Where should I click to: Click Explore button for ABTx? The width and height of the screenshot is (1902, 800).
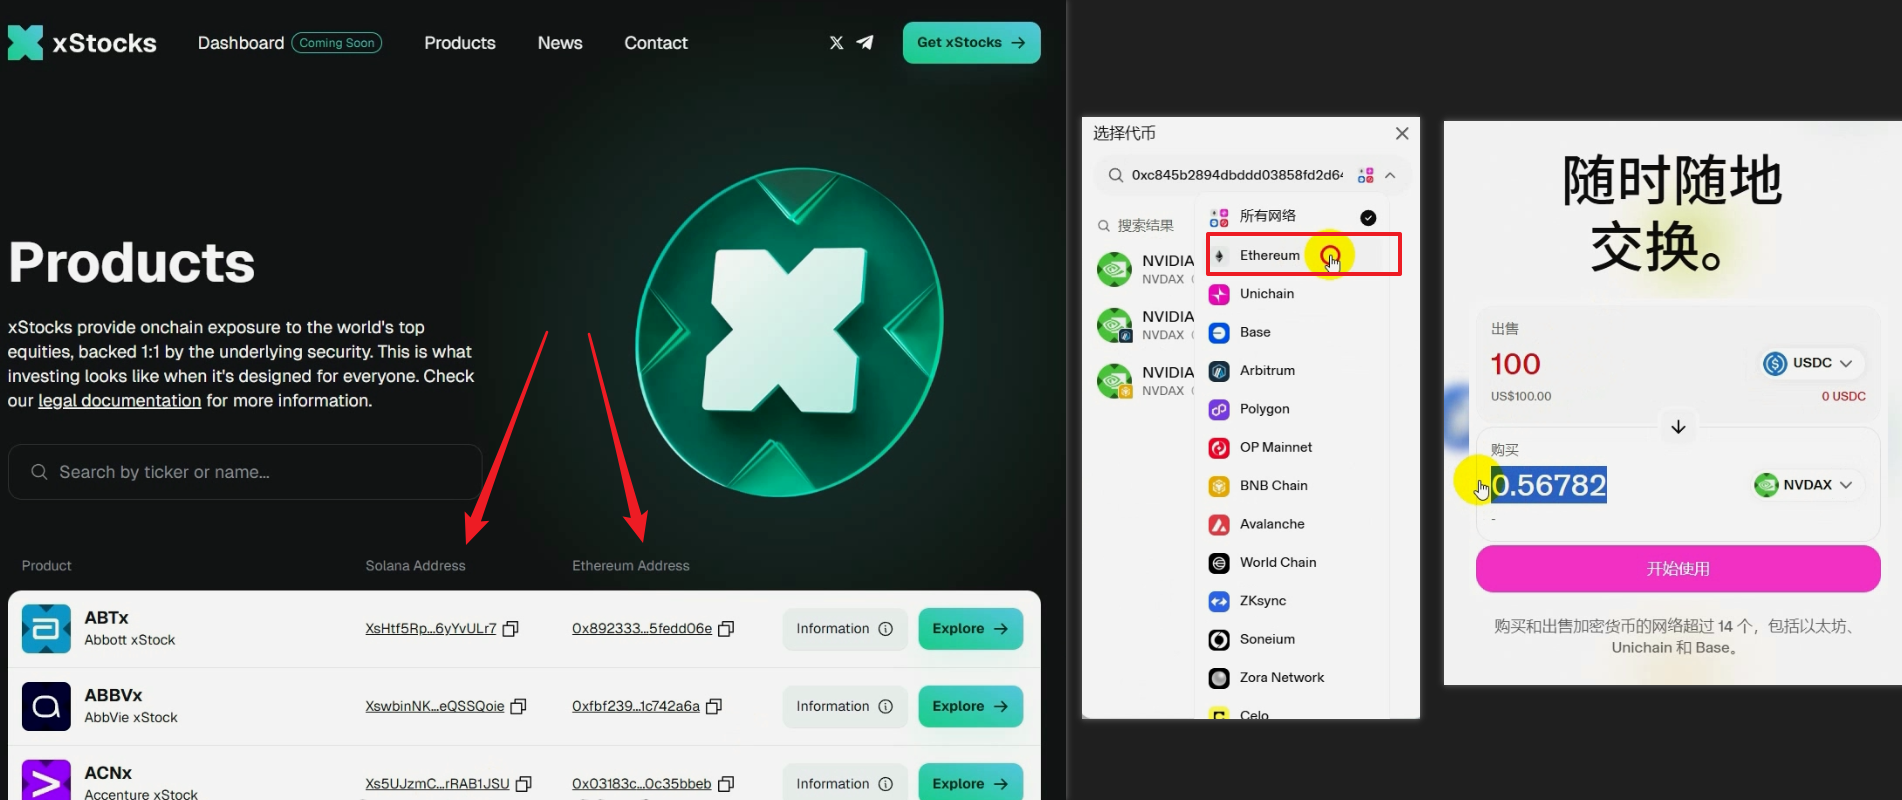[x=970, y=629]
